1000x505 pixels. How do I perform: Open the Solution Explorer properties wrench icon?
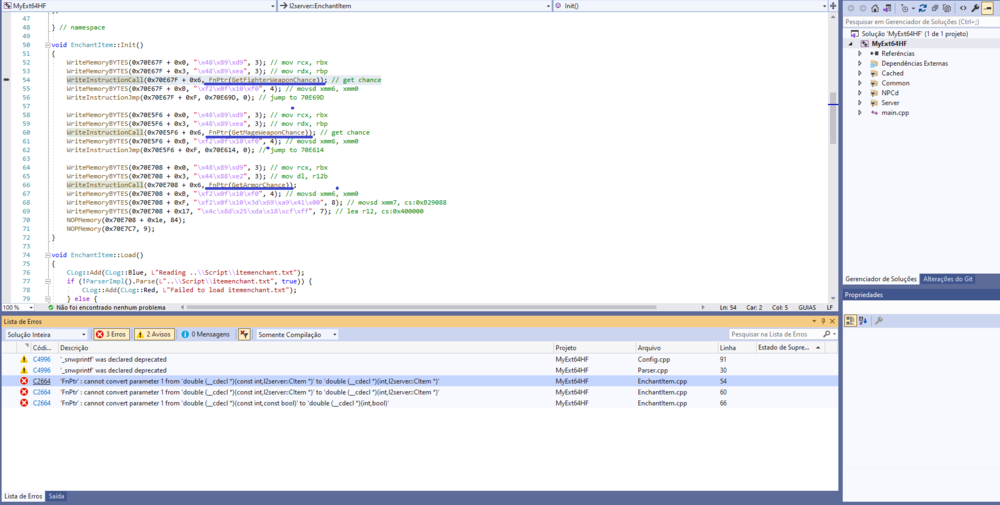(976, 8)
